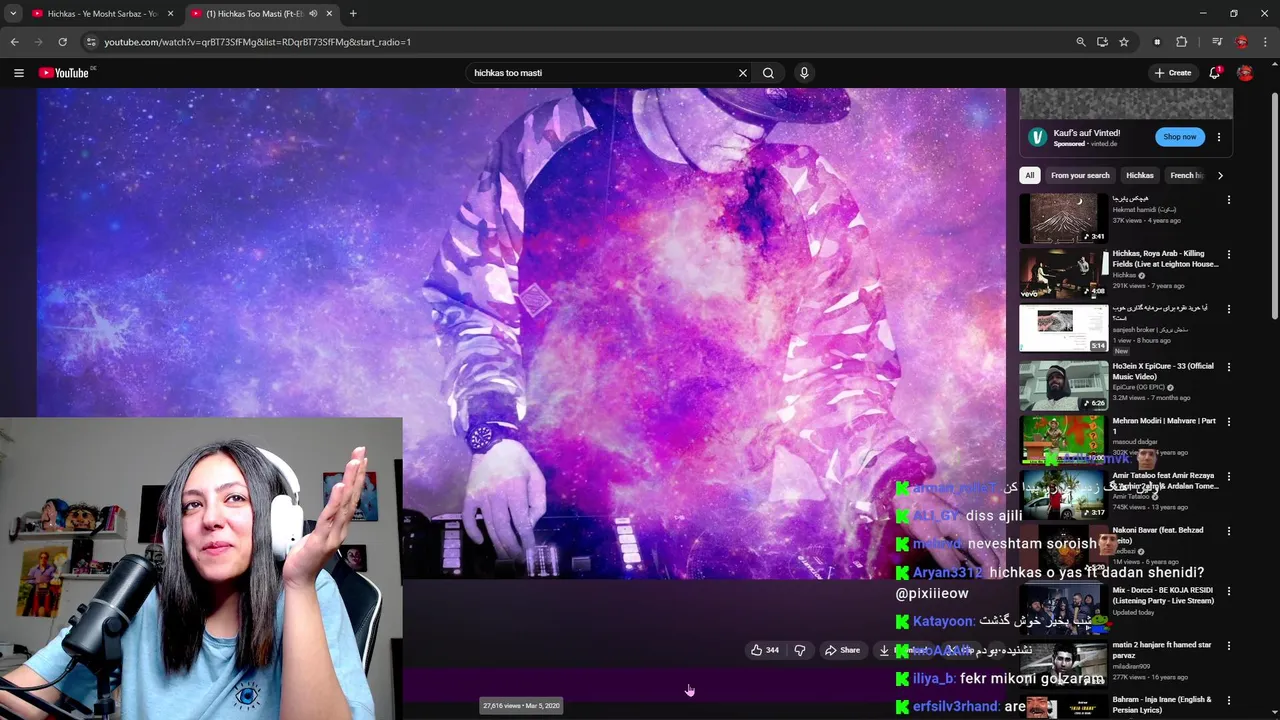Open options menu for Mix Dorcci video
Viewport: 1280px width, 720px height.
tap(1229, 591)
